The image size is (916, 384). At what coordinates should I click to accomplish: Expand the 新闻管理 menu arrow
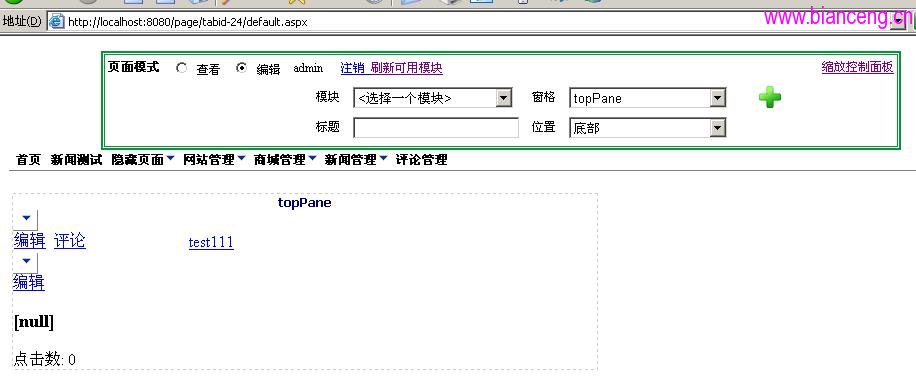coord(383,158)
